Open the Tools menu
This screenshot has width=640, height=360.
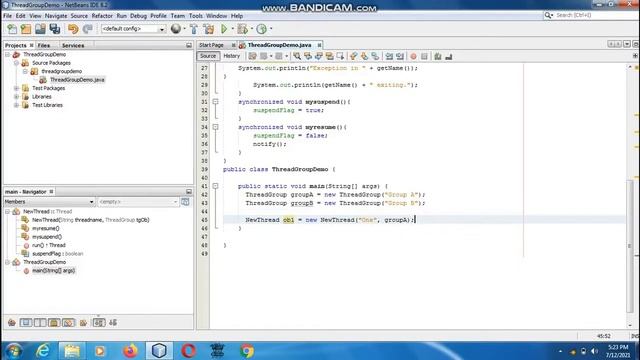[196, 16]
